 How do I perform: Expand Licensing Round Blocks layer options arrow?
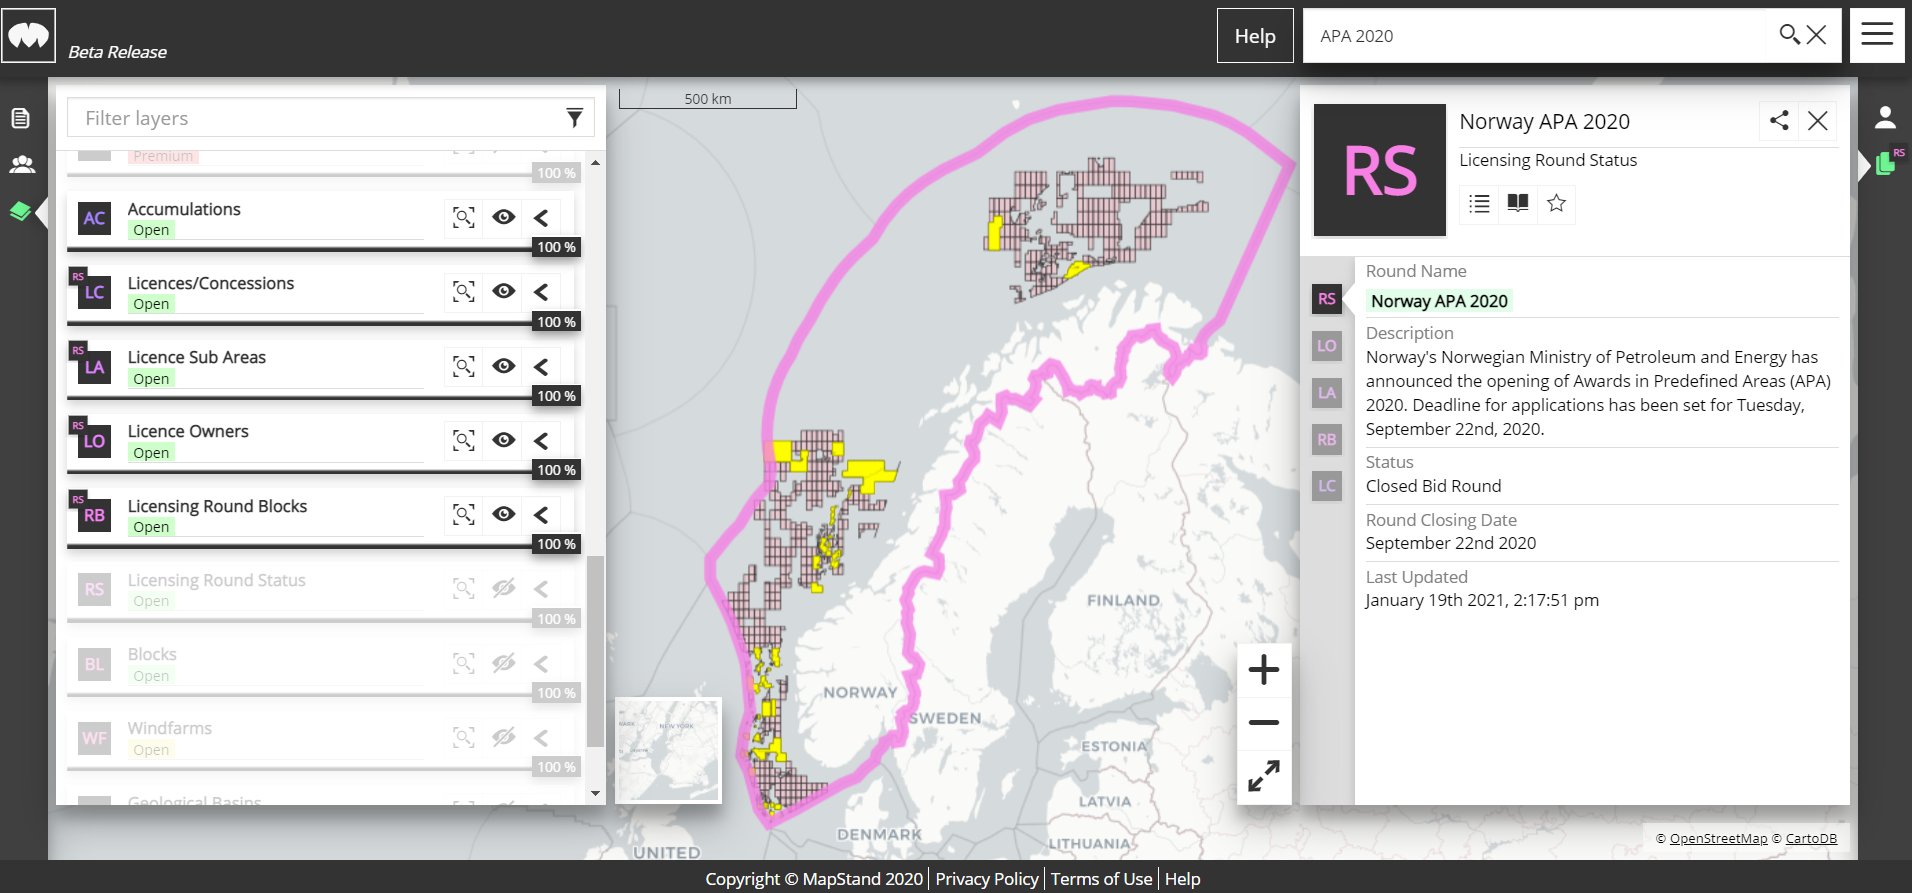point(541,515)
